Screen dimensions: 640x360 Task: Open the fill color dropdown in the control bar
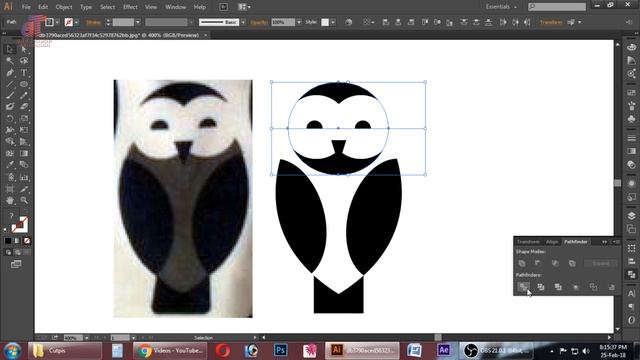pyautogui.click(x=58, y=22)
